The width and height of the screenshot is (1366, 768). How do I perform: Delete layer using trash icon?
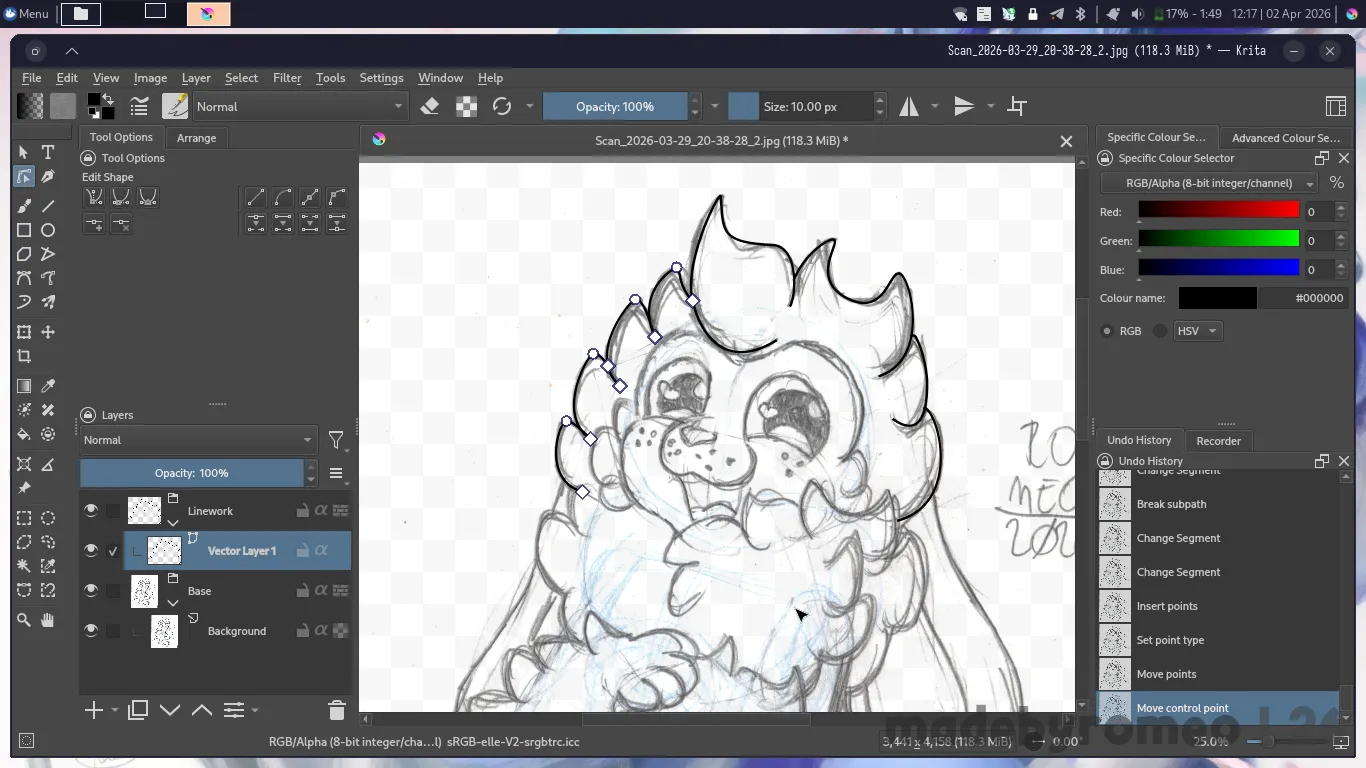point(336,710)
